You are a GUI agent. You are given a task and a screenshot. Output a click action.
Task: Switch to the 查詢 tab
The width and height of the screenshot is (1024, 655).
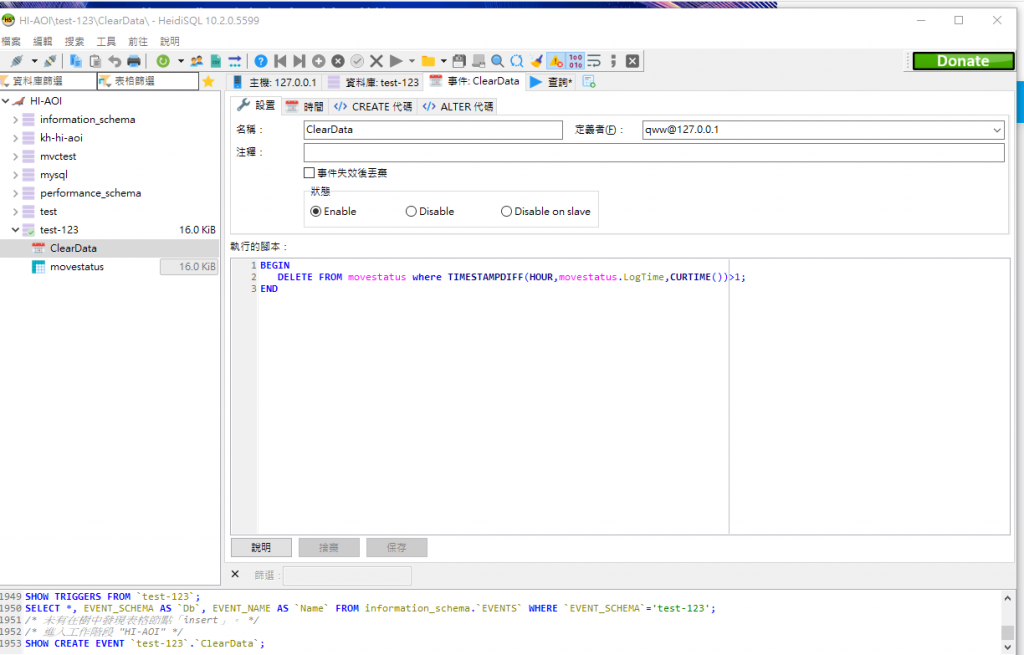coord(551,82)
